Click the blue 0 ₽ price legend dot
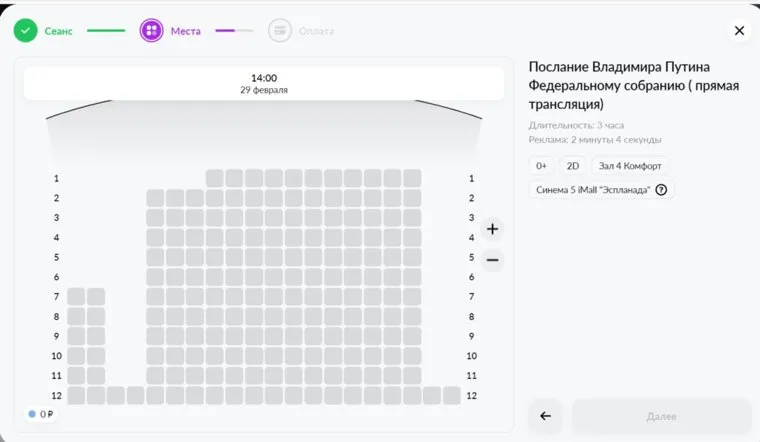 pyautogui.click(x=32, y=414)
